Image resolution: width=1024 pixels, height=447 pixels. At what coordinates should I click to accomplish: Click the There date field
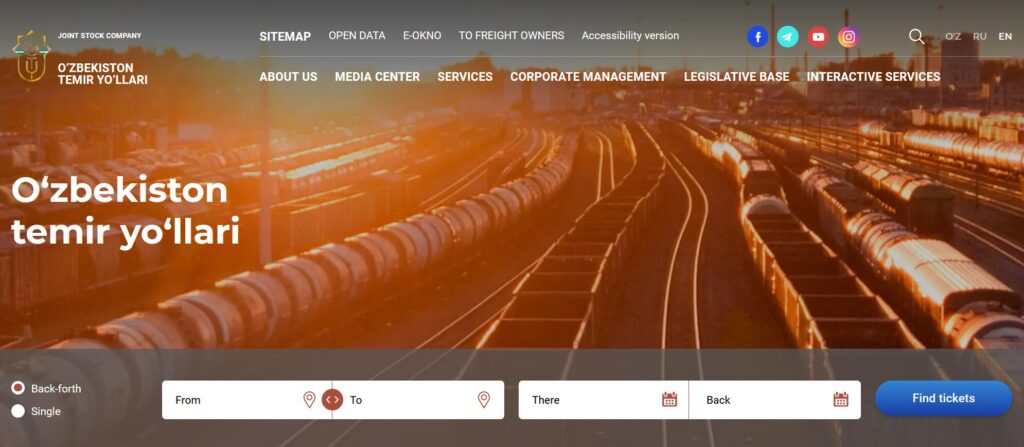[603, 399]
